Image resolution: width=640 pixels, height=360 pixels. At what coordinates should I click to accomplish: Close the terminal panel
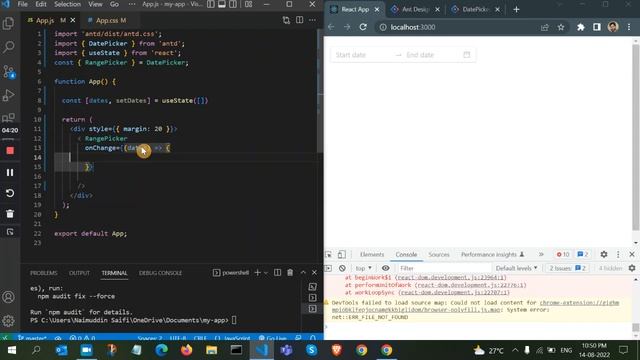pyautogui.click(x=314, y=273)
